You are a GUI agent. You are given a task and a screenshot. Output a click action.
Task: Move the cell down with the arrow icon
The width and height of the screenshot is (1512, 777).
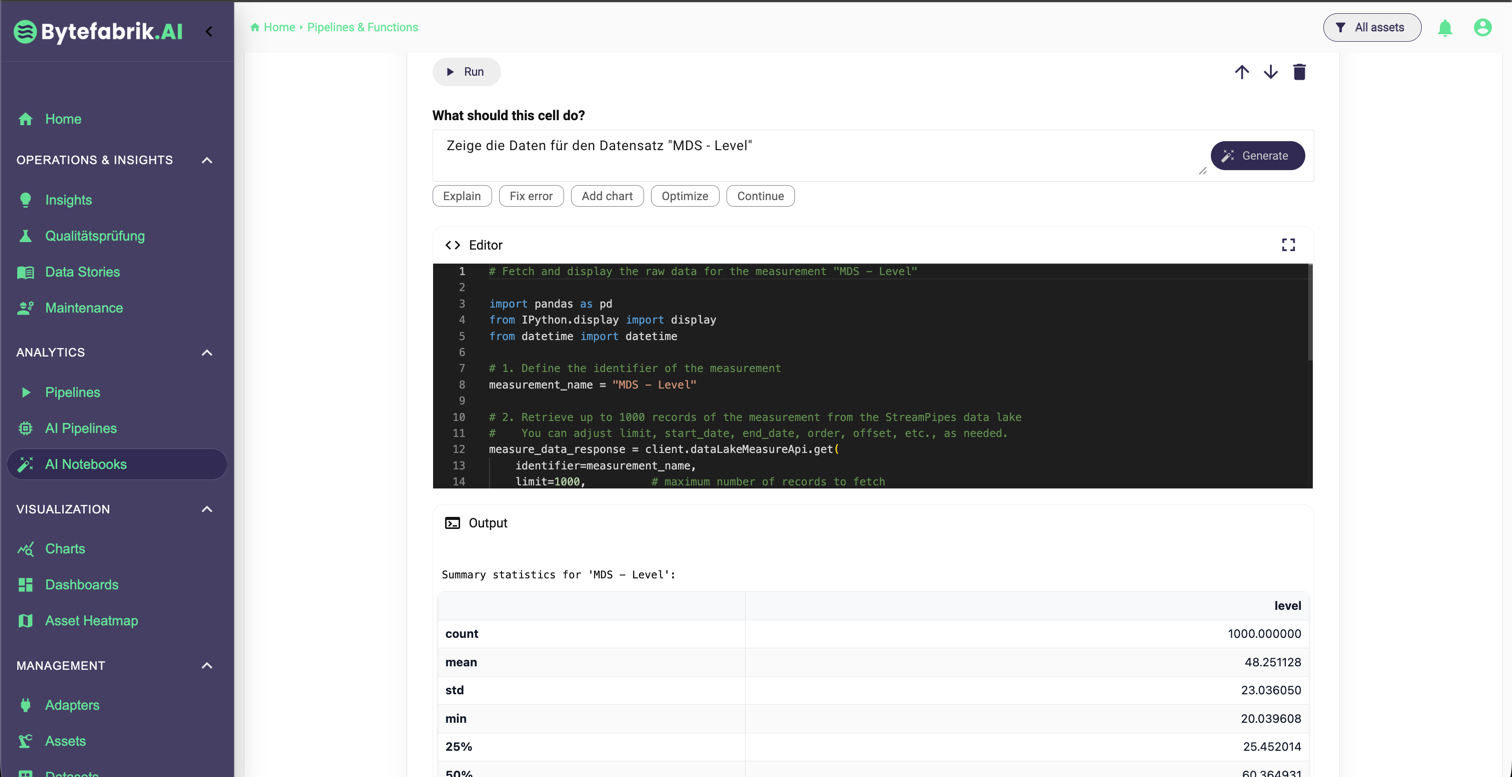(x=1270, y=72)
